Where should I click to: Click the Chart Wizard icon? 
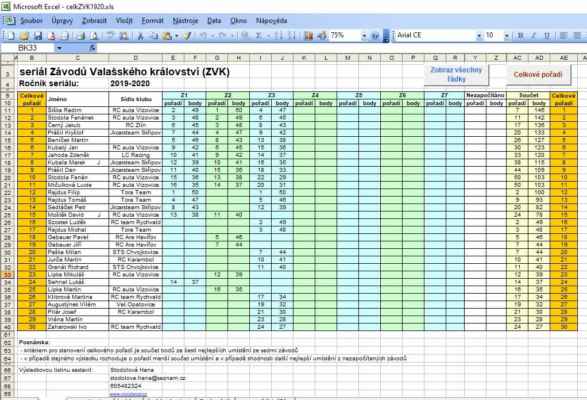point(308,36)
